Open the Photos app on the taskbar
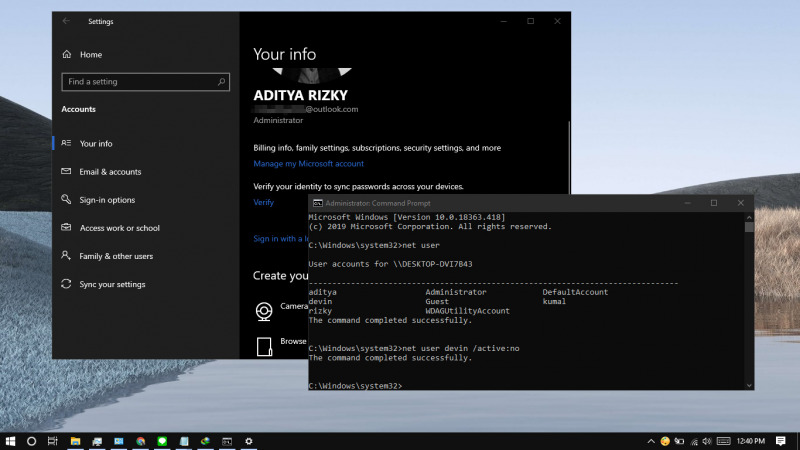800x450 pixels. (118, 441)
